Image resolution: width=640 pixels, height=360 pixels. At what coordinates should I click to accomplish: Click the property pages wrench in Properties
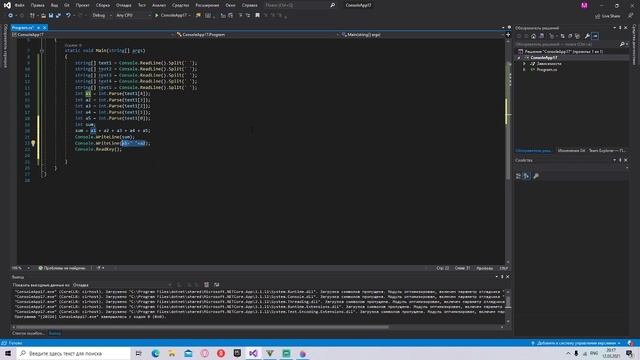[536, 176]
